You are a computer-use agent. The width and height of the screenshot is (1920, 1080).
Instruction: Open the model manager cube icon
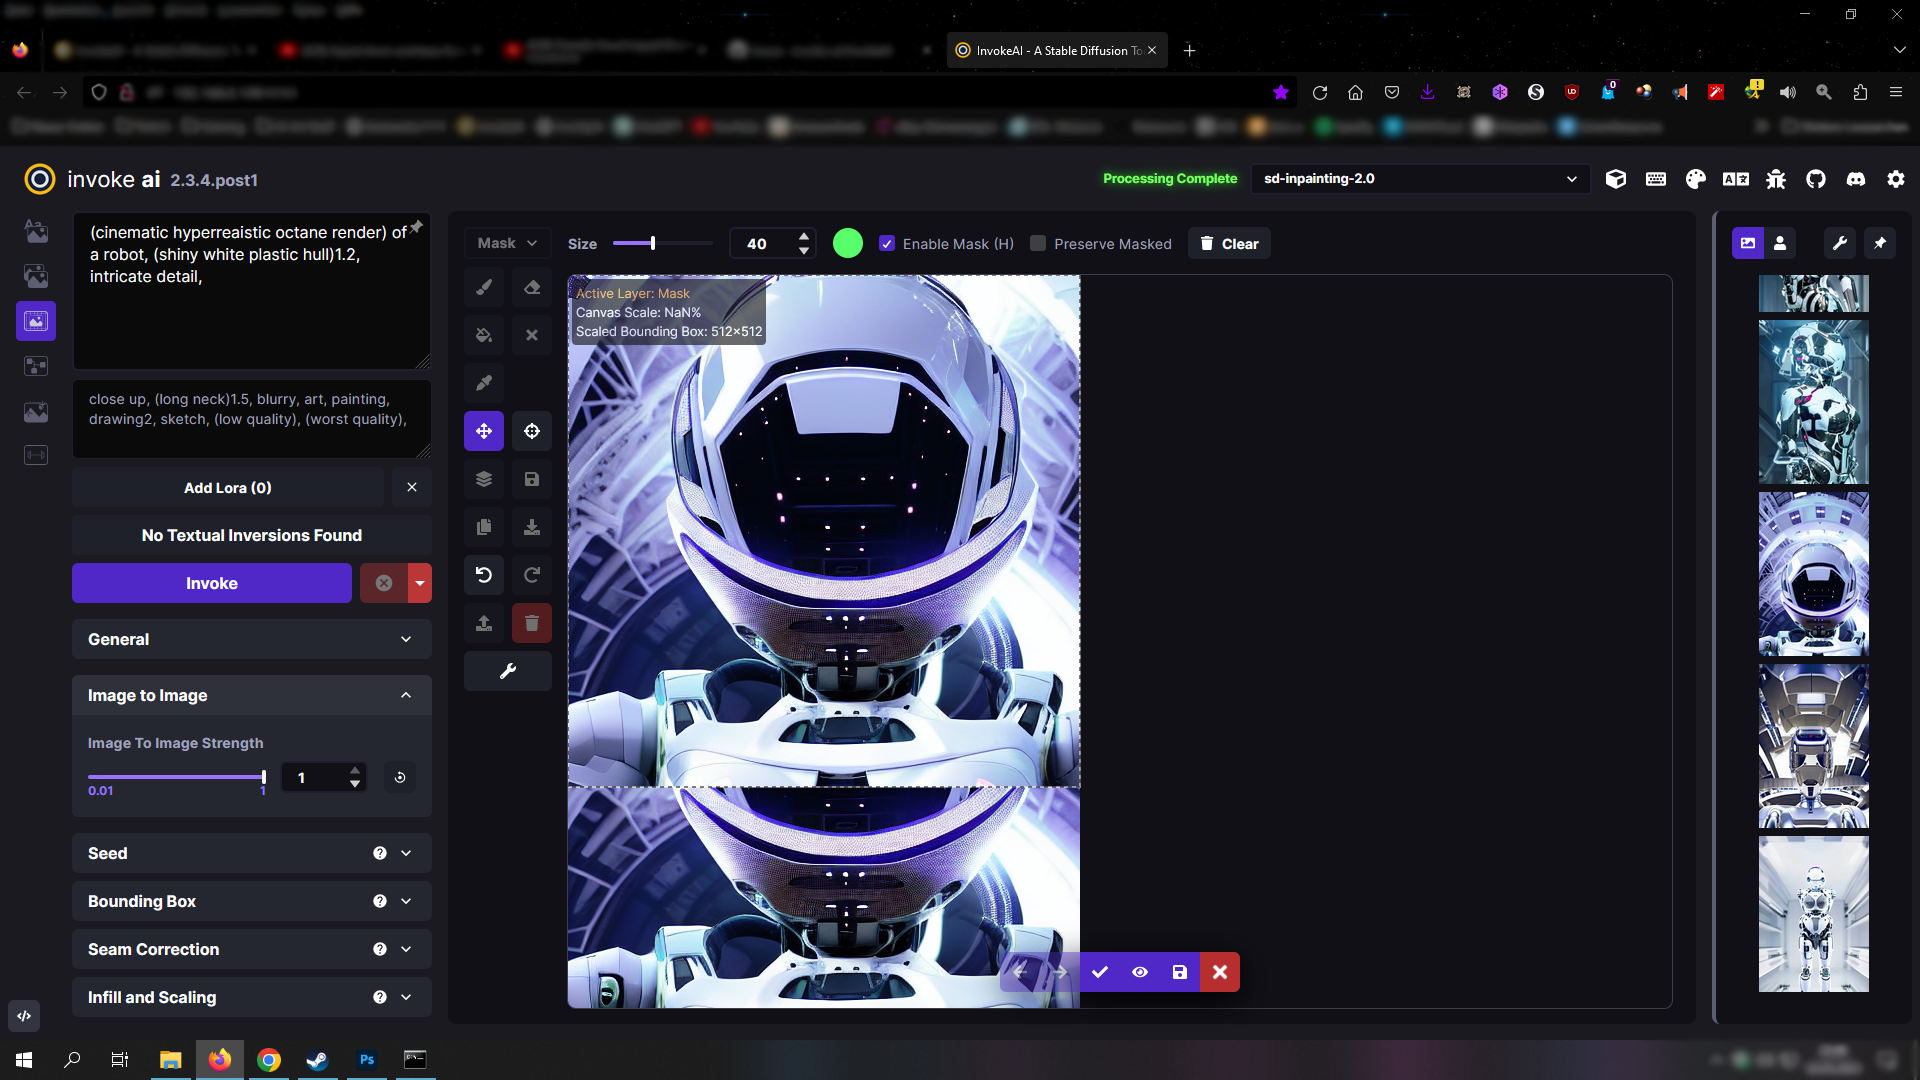[x=1616, y=179]
